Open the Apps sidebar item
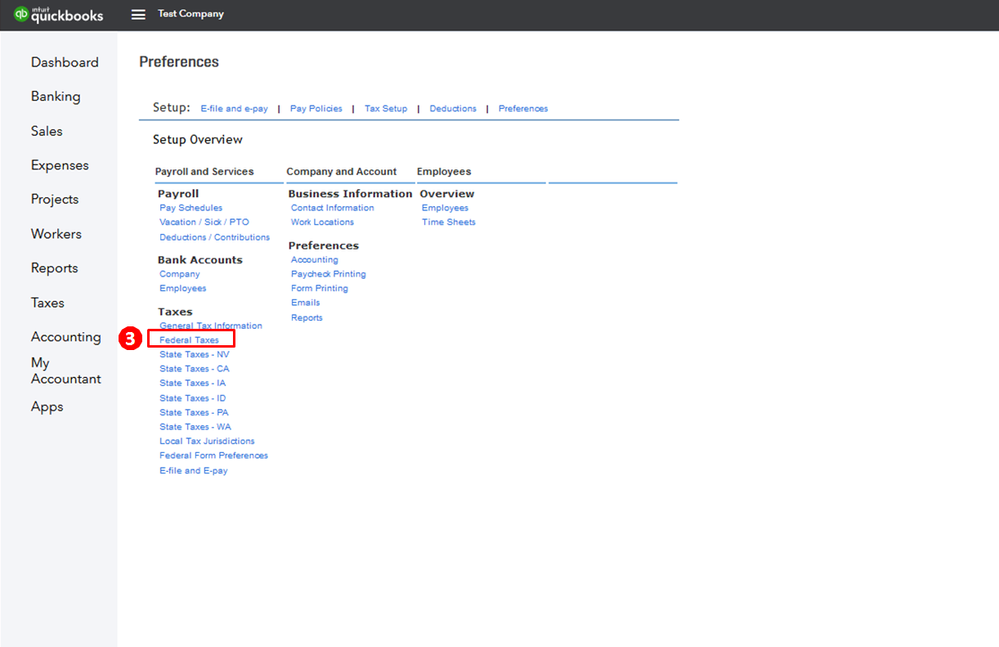This screenshot has height=647, width=999. tap(47, 407)
